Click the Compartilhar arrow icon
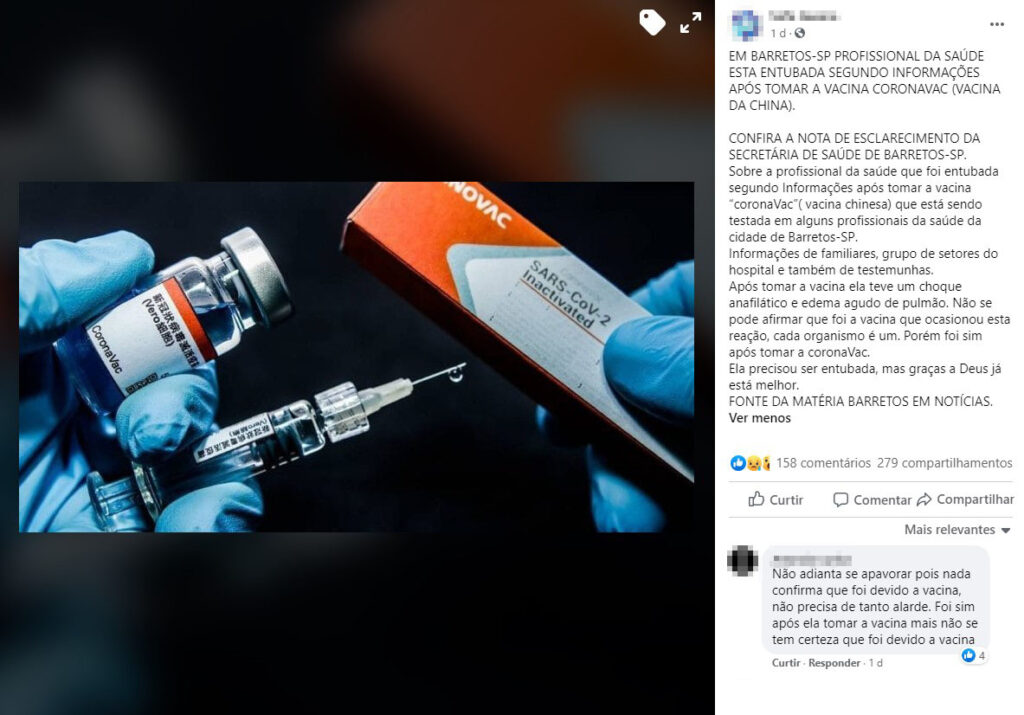Screen dimensions: 1024x715 [x=924, y=500]
